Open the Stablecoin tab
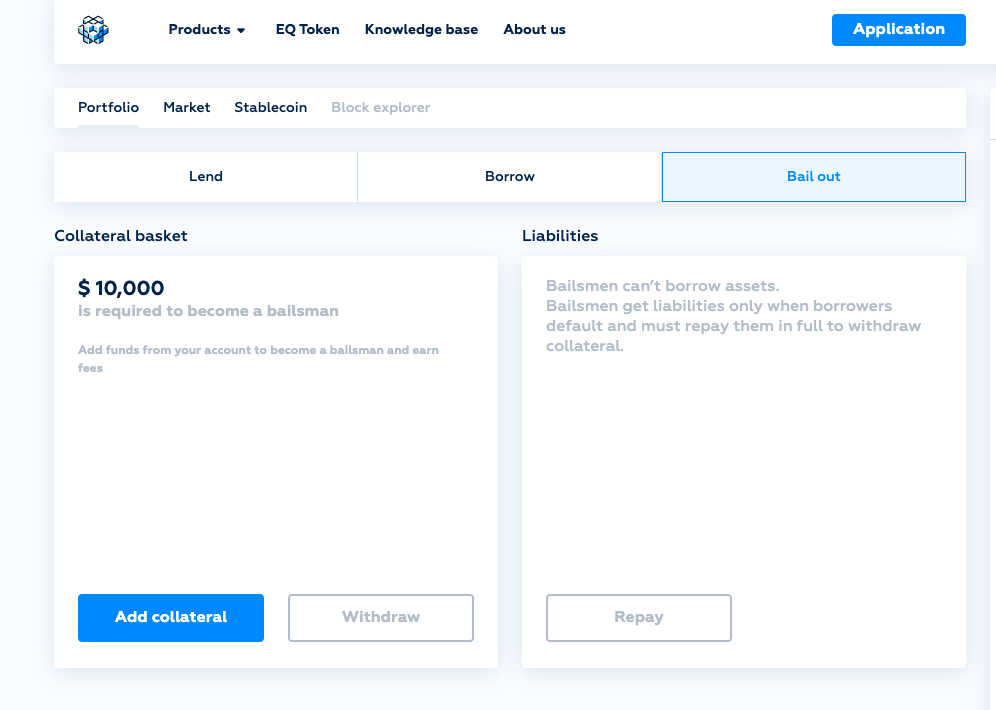The height and width of the screenshot is (710, 996). point(271,107)
